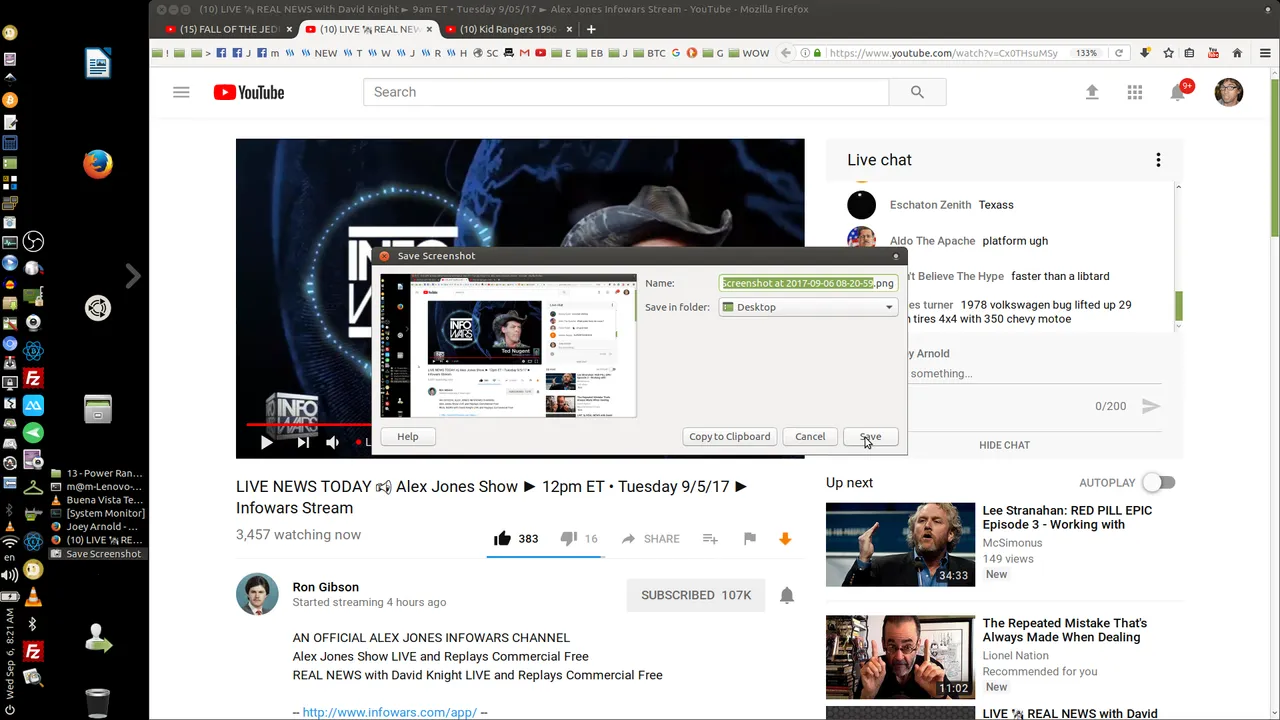This screenshot has width=1280, height=720.
Task: Open the WOW bookmark folder
Action: tap(749, 53)
